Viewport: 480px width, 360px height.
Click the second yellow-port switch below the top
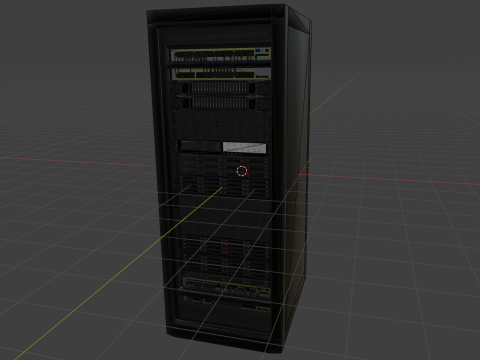coord(221,73)
